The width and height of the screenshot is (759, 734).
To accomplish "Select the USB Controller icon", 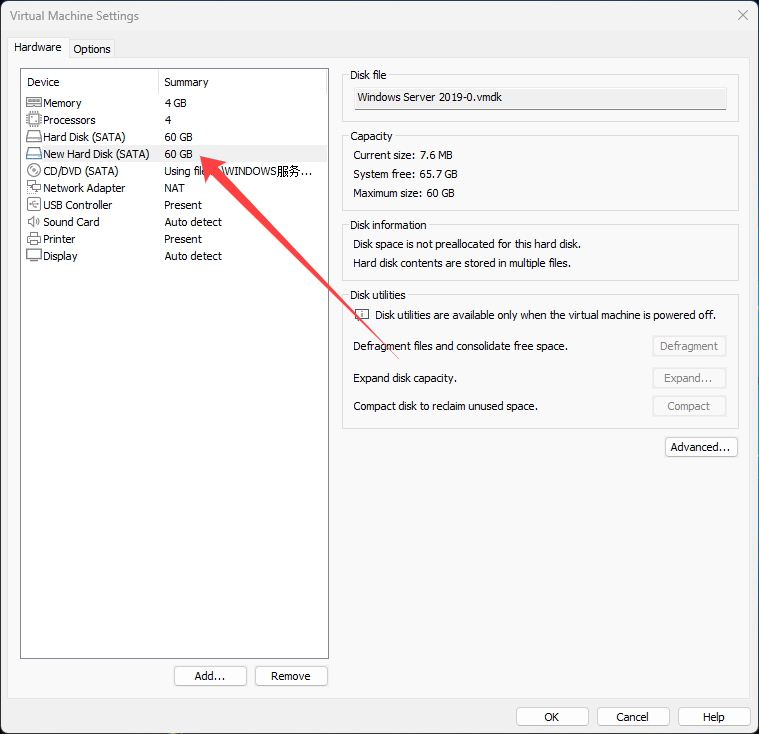I will [34, 205].
